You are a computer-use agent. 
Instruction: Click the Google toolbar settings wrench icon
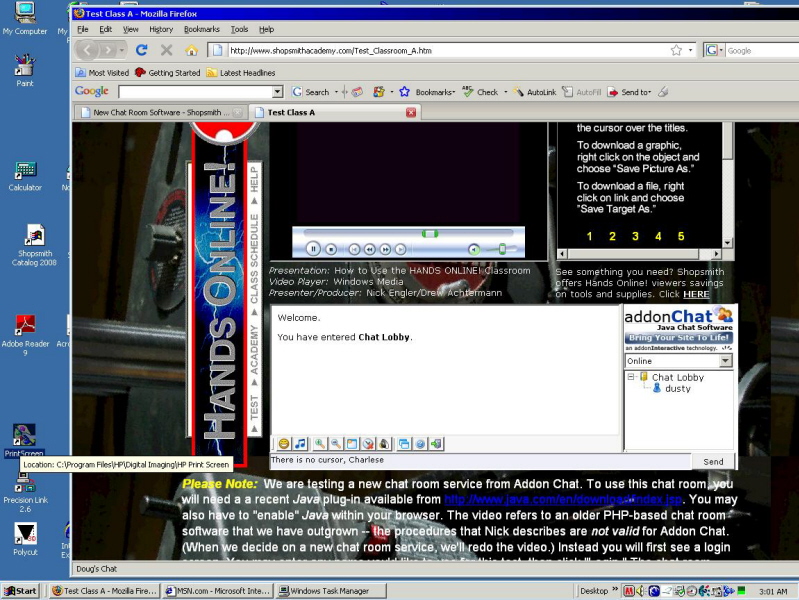coord(663,92)
